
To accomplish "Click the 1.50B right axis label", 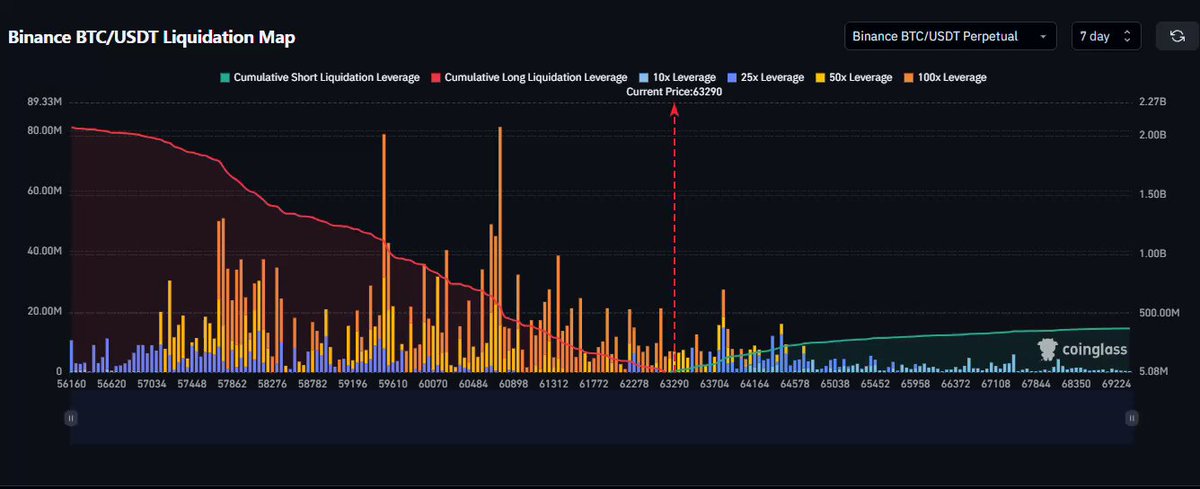I will pos(1151,194).
